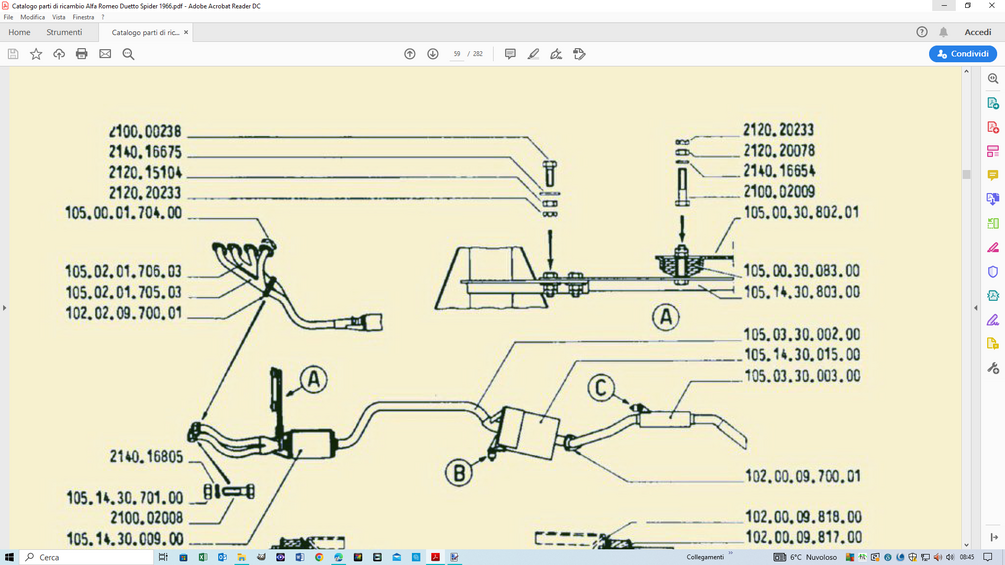Open the search tool in the right sidebar

993,79
